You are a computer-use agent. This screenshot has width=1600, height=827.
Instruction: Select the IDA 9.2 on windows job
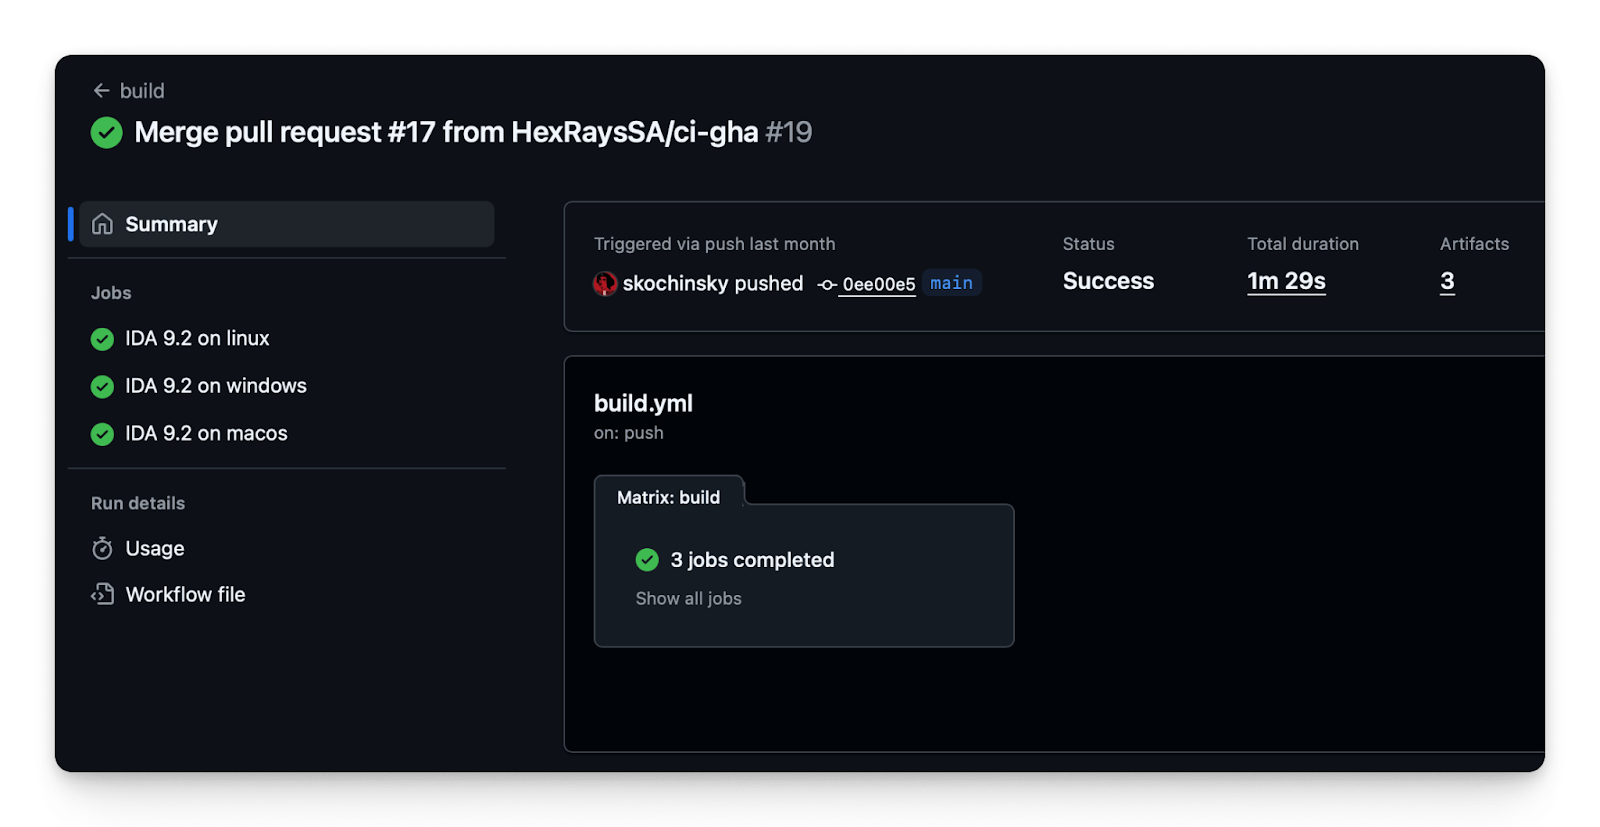click(215, 386)
